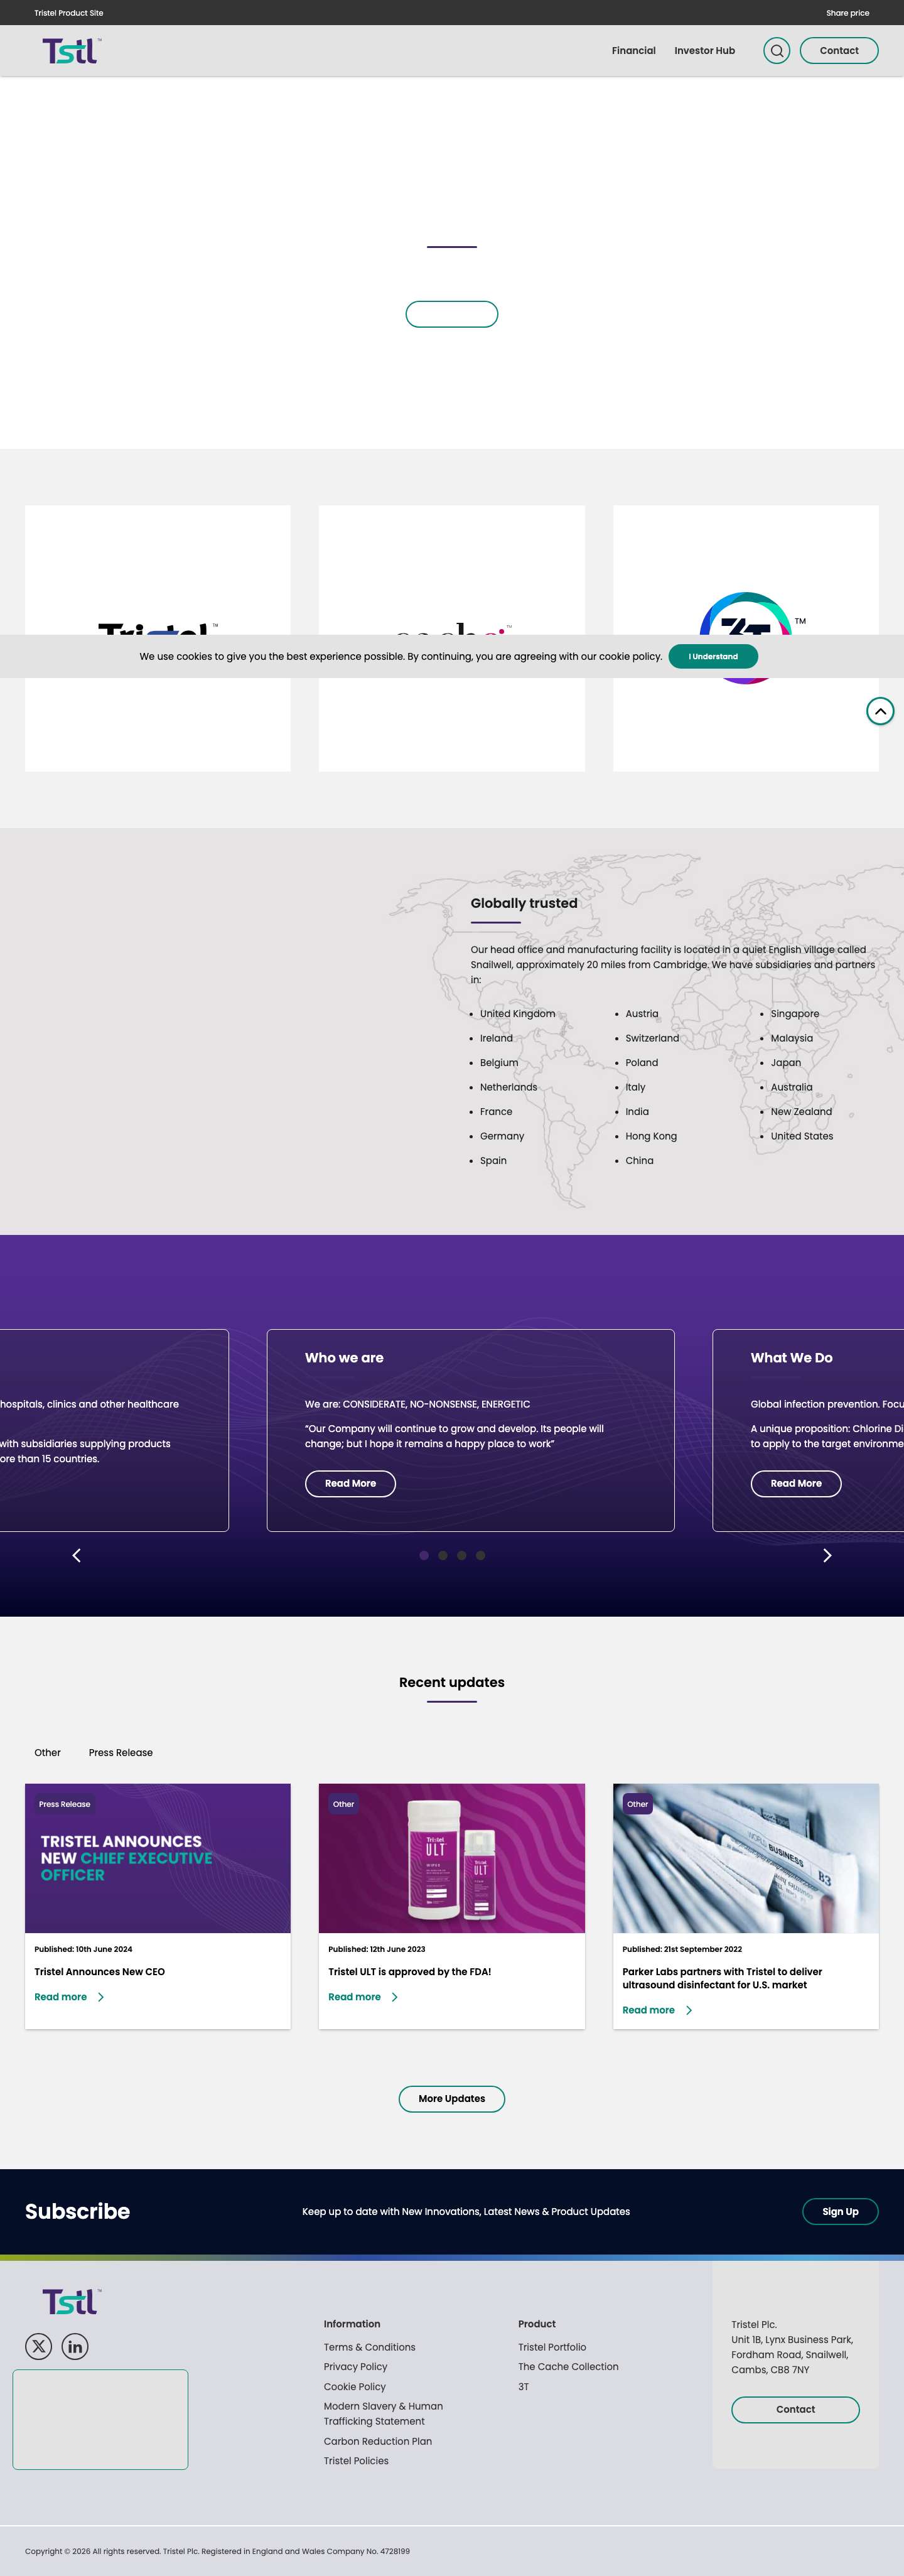Select the first carousel dot
Viewport: 904px width, 2576px height.
424,1555
